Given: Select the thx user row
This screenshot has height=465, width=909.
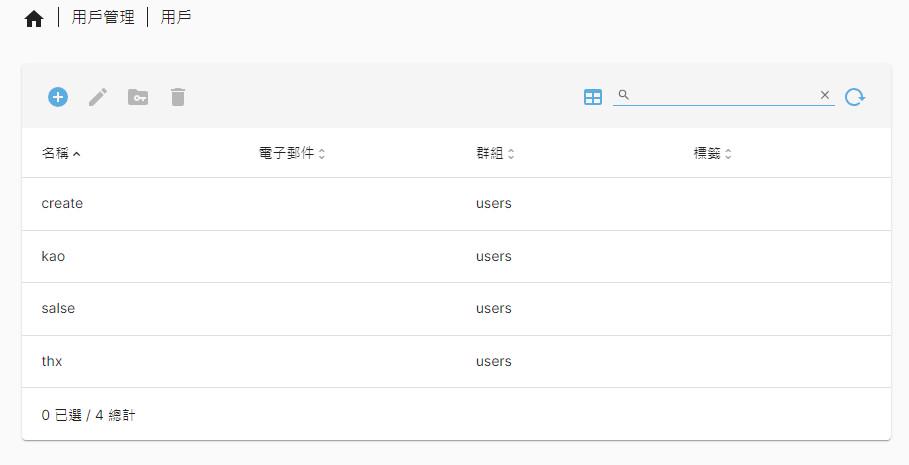Looking at the screenshot, I should (456, 362).
